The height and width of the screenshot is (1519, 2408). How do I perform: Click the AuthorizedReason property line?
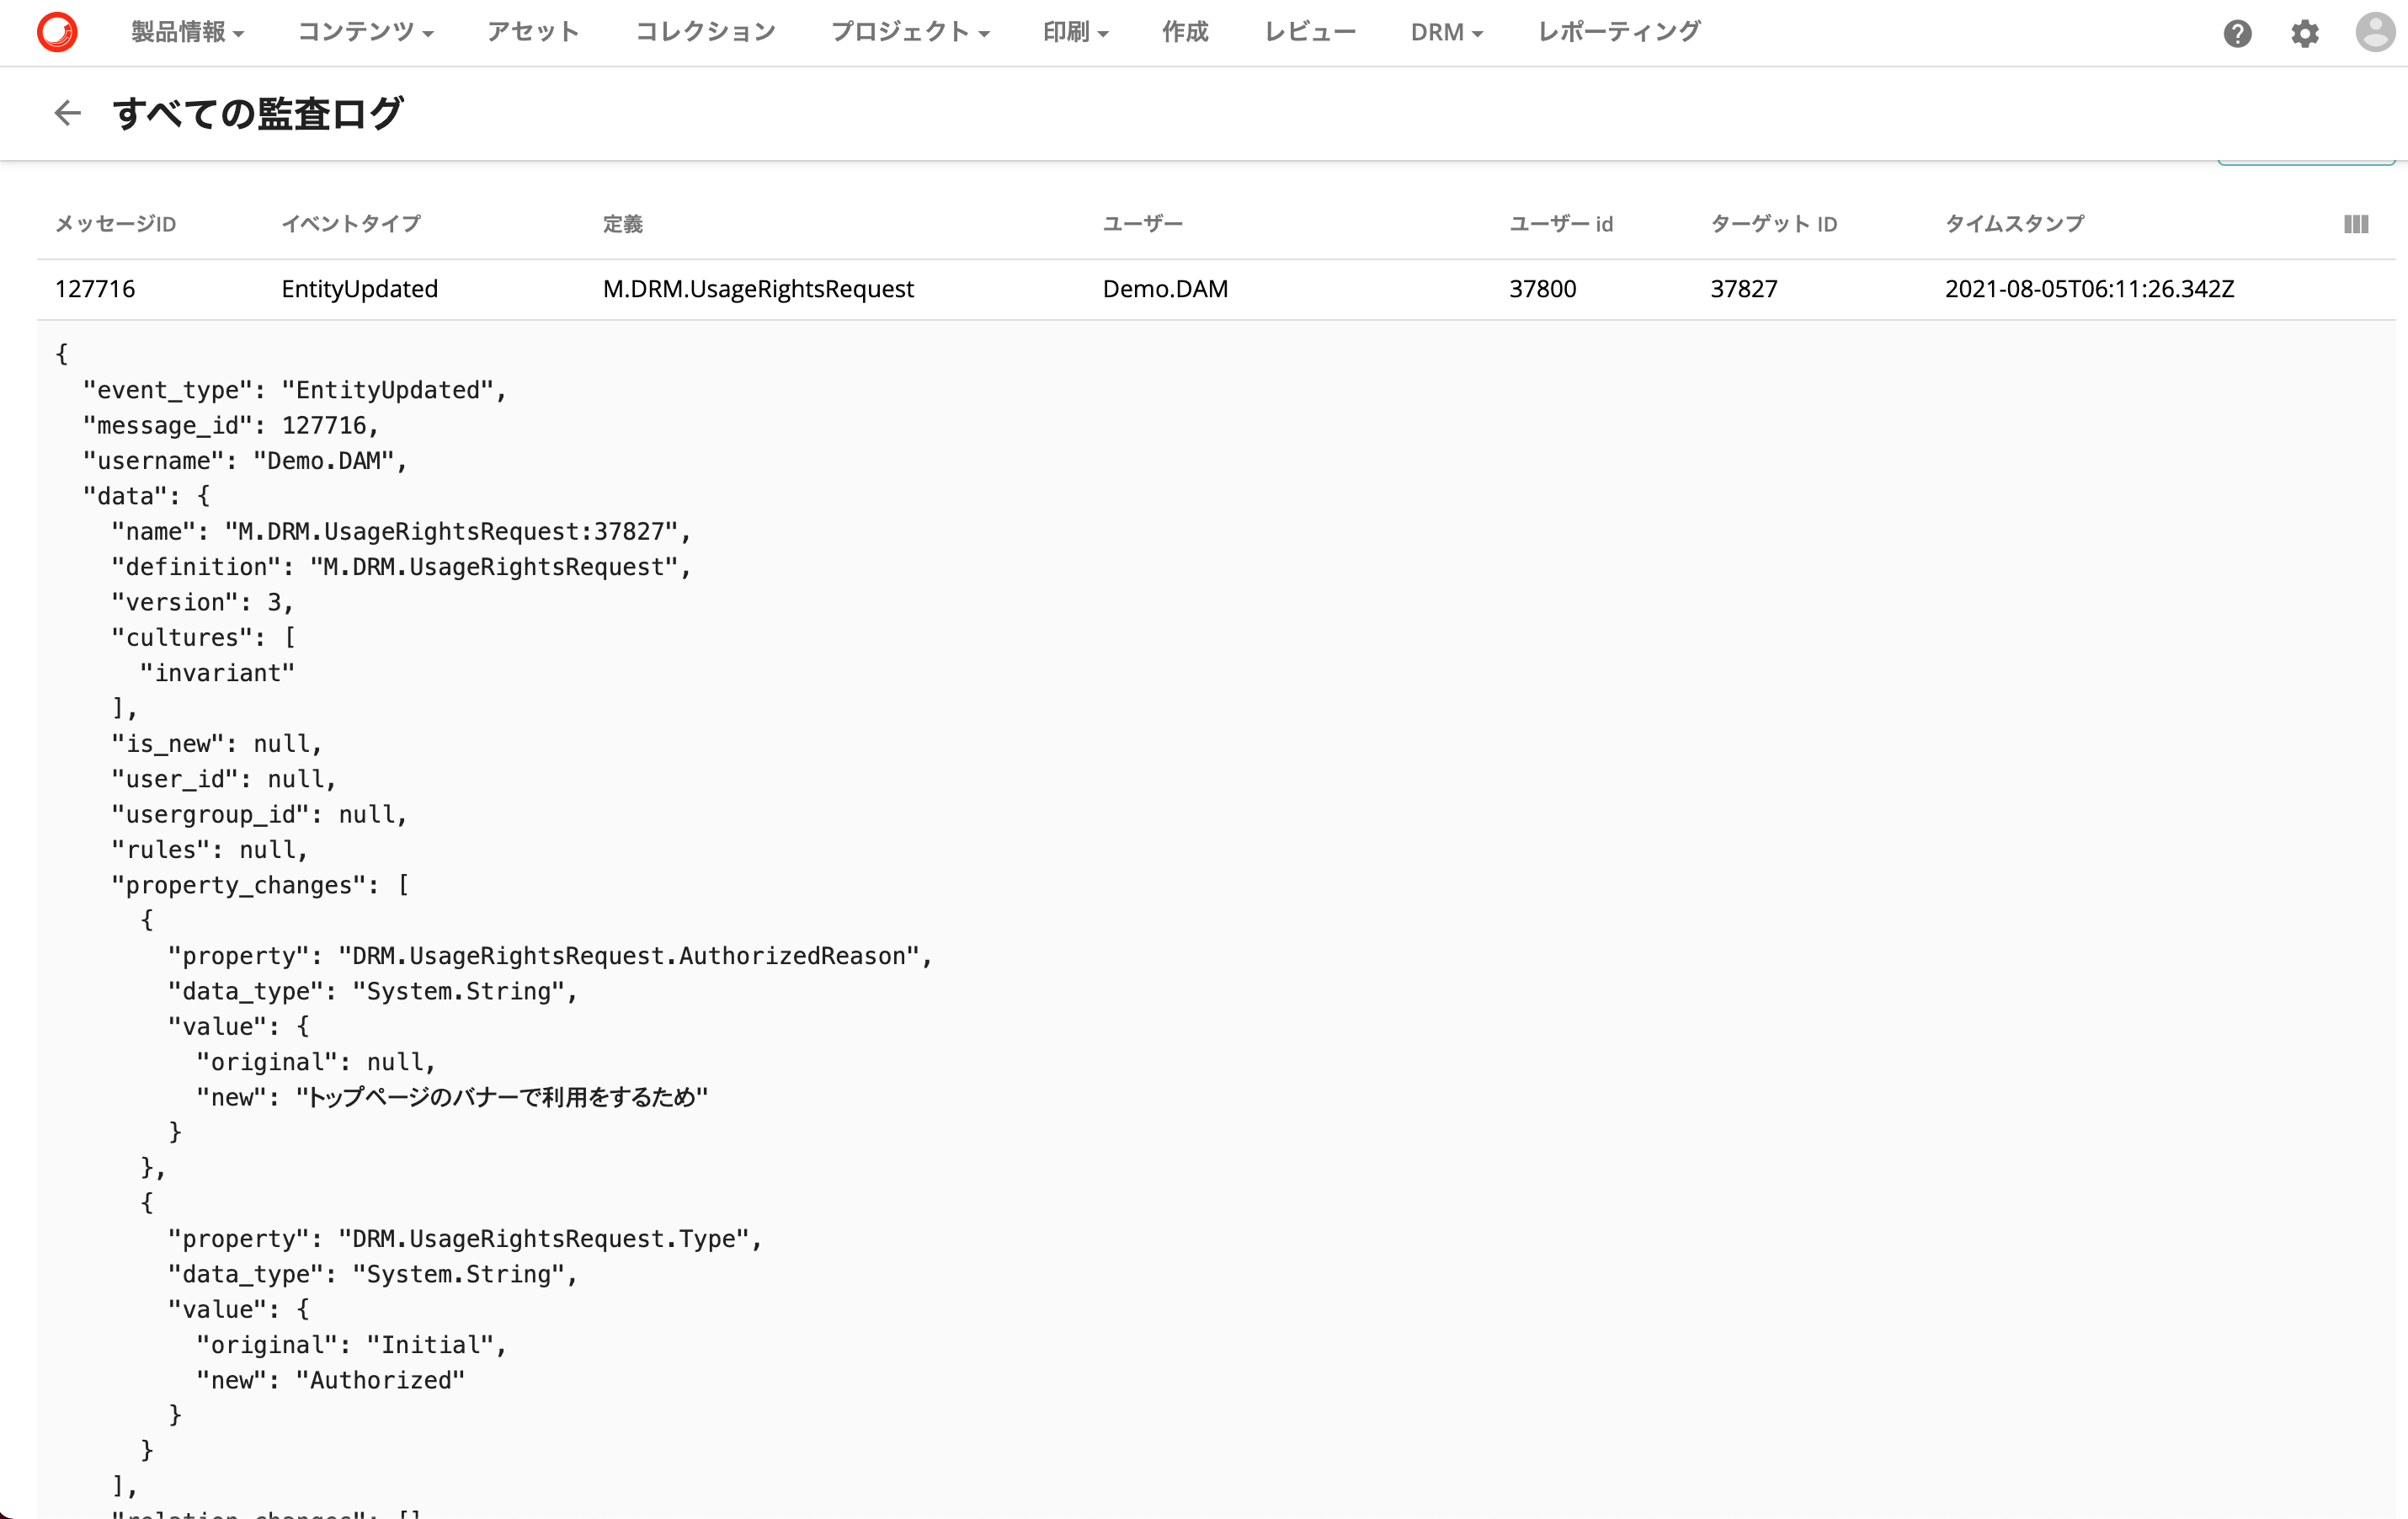coord(550,956)
